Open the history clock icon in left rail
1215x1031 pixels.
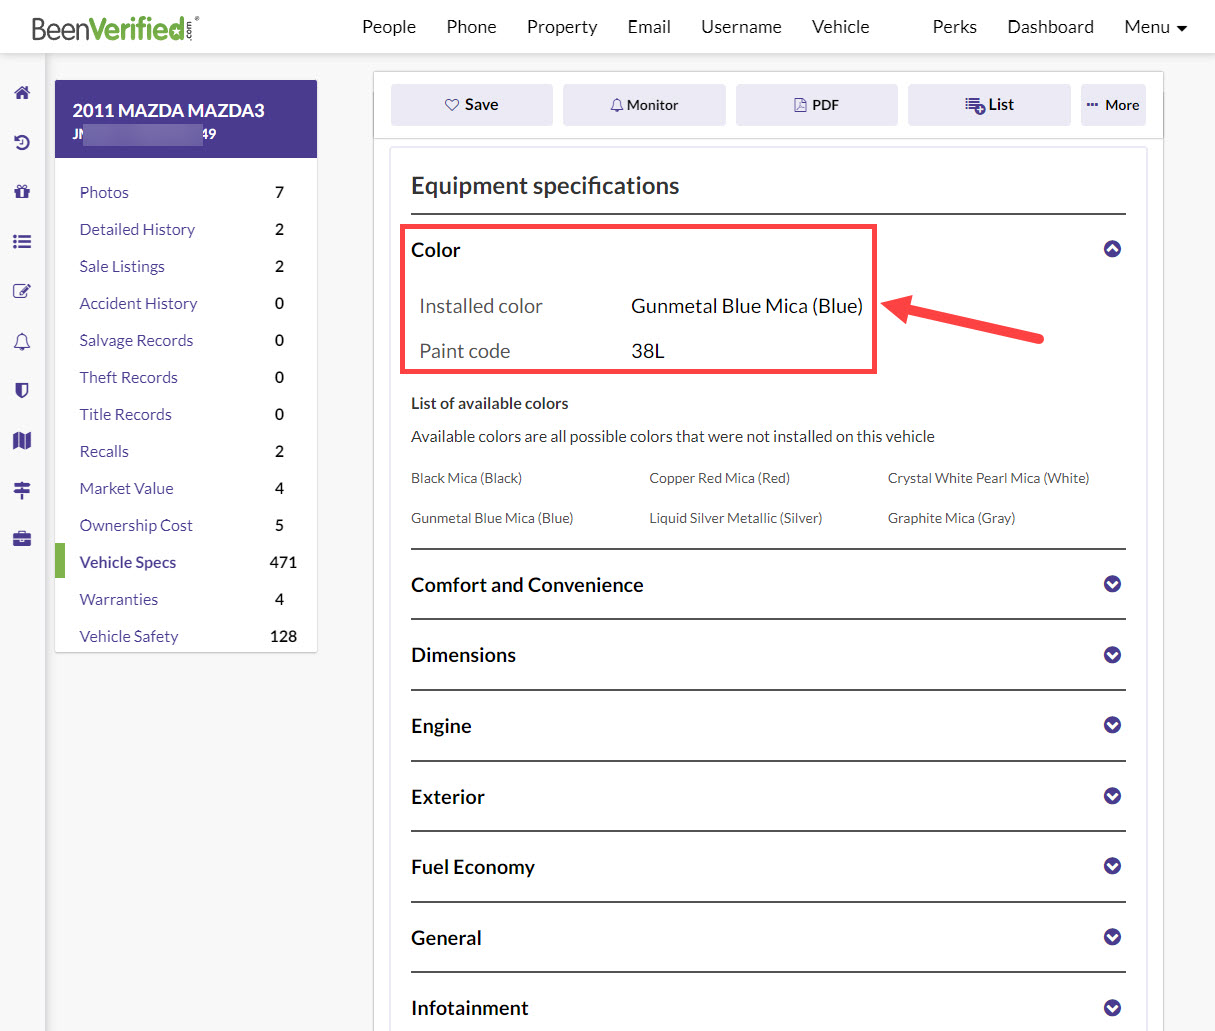click(x=22, y=142)
